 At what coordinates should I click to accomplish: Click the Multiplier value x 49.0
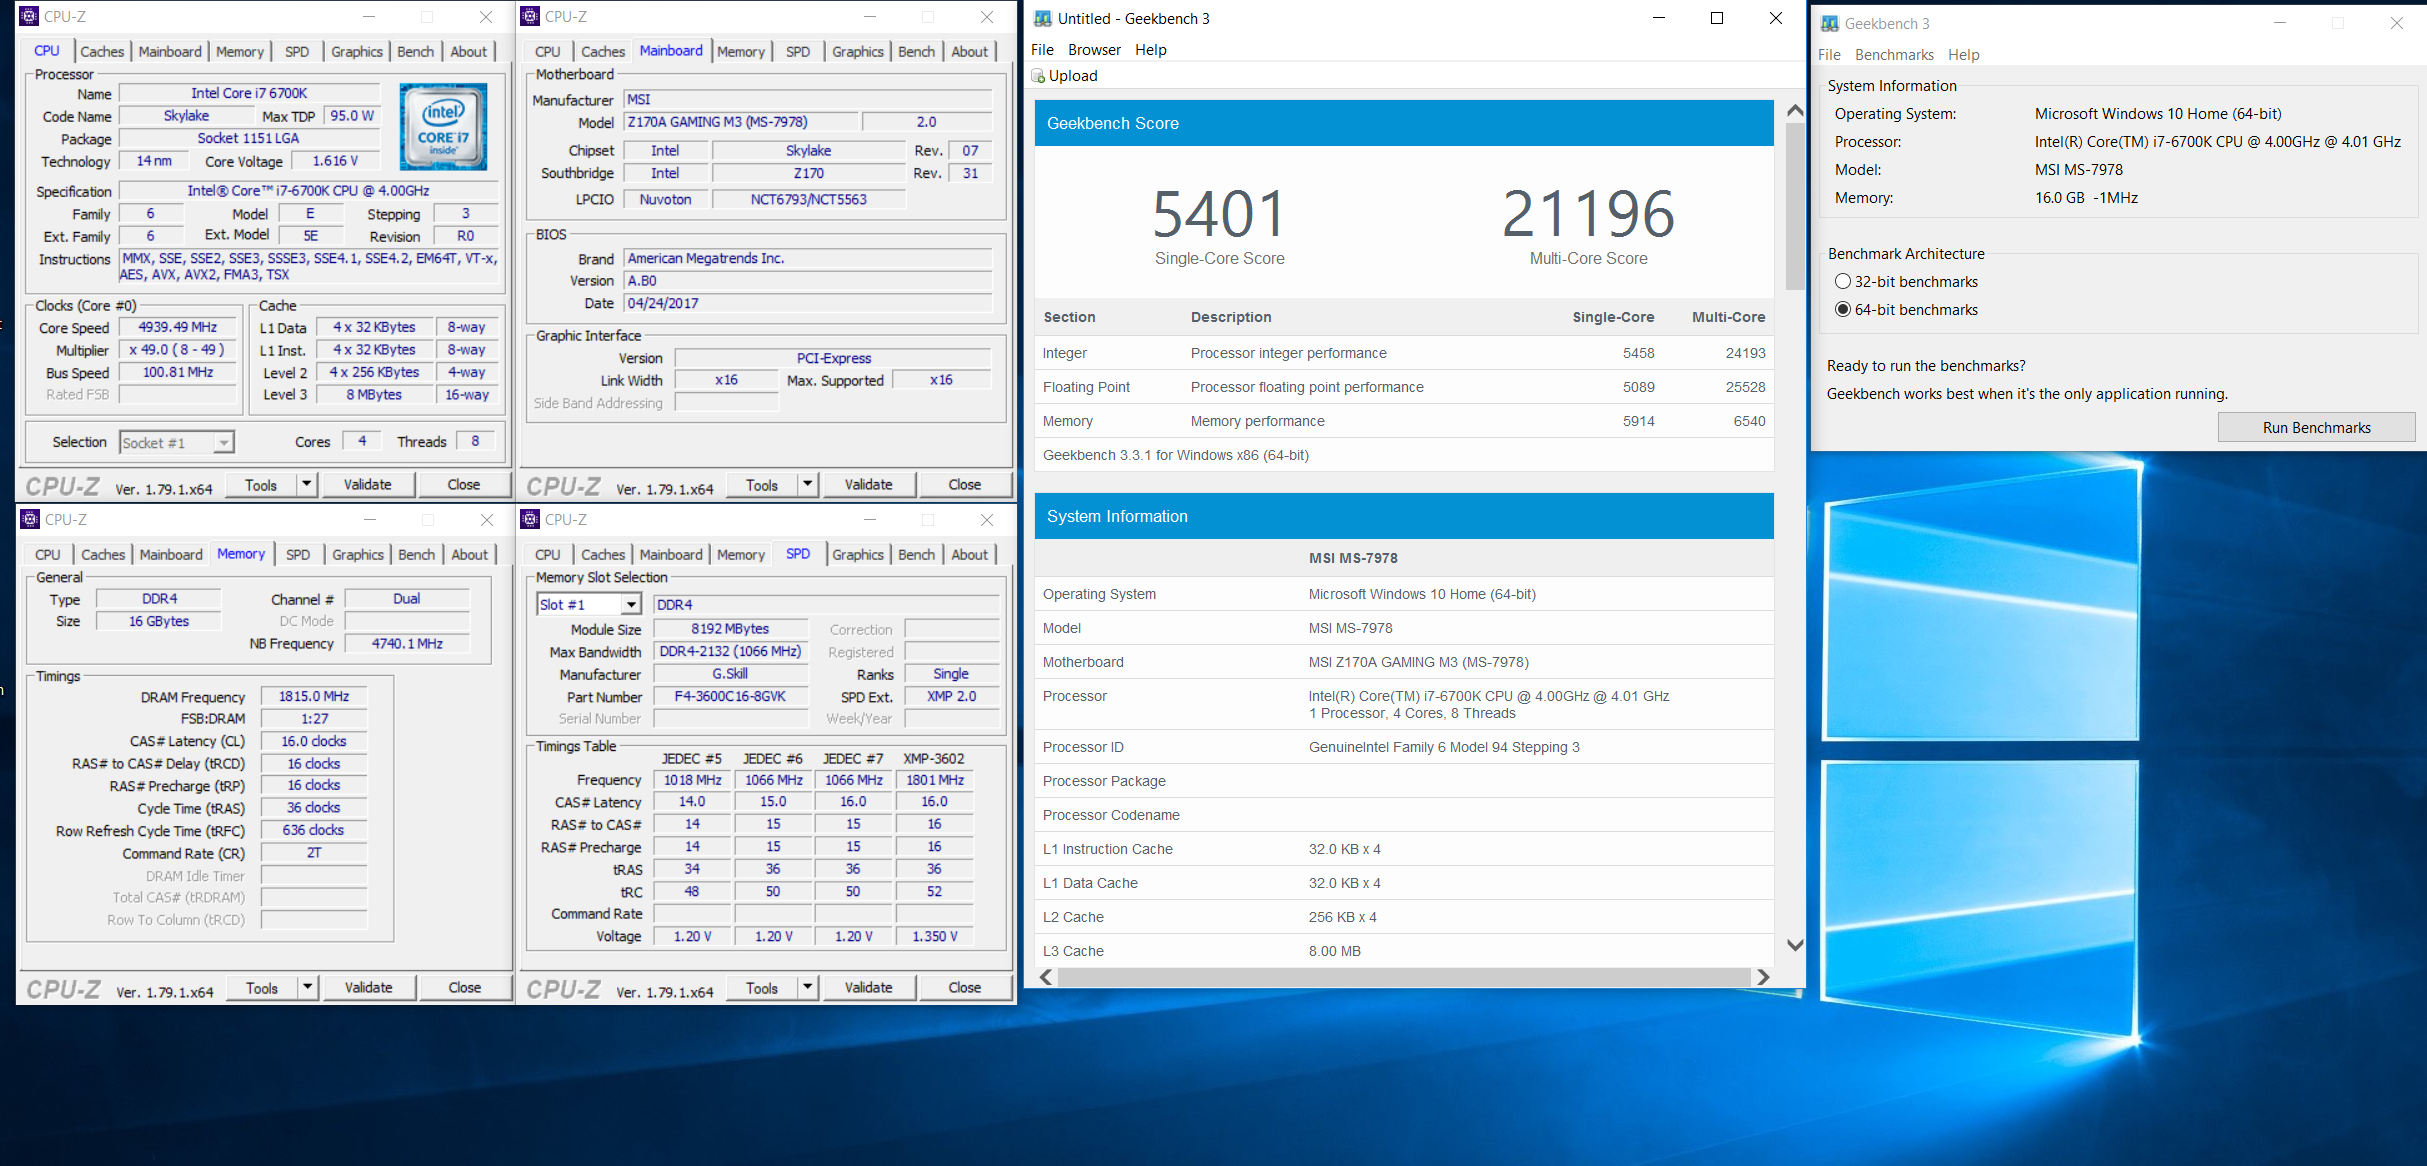coord(178,350)
